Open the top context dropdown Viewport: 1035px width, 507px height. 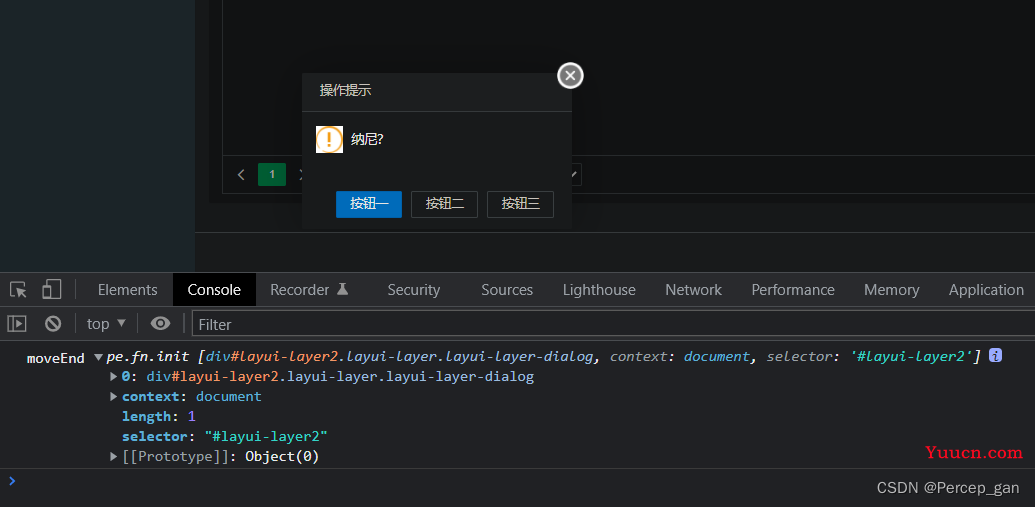tap(106, 323)
